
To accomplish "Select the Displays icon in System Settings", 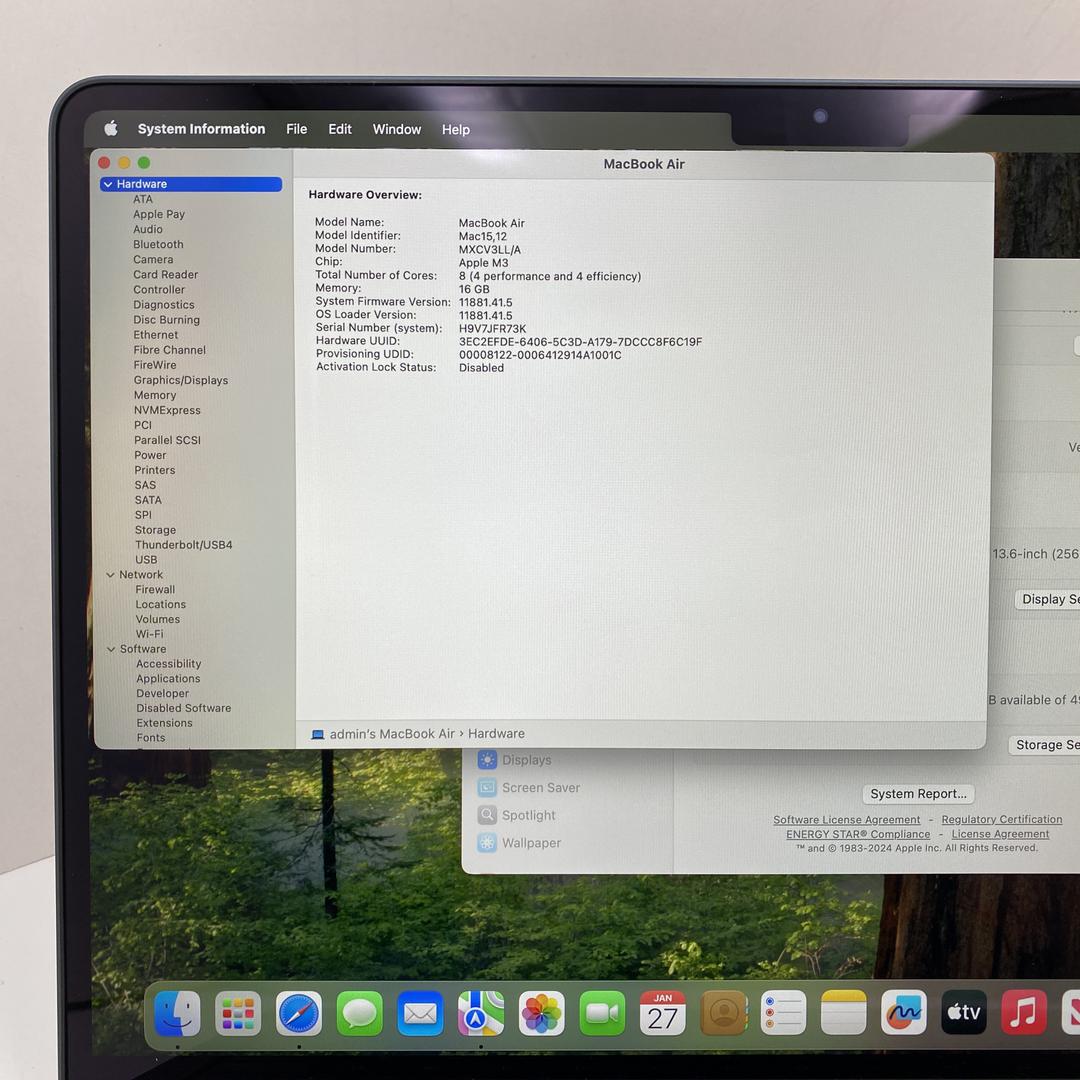I will point(487,760).
